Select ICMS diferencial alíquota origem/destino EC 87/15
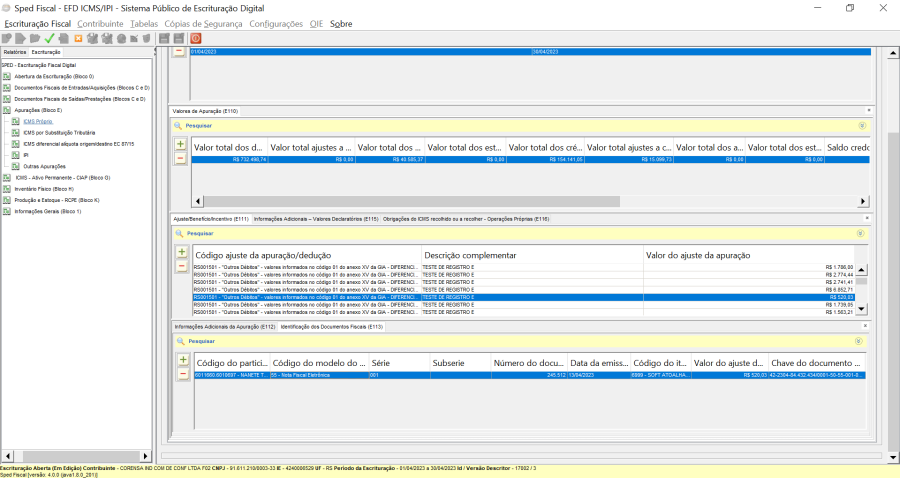The height and width of the screenshot is (478, 900). pos(79,144)
